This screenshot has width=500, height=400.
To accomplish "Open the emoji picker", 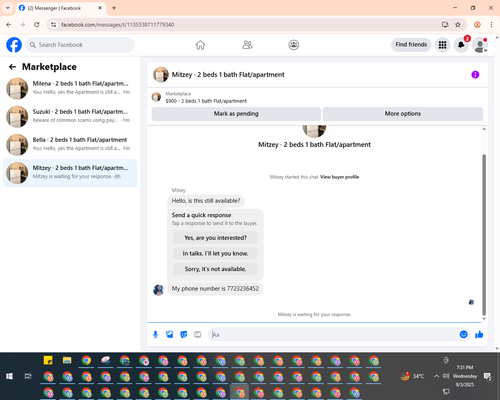I will point(463,334).
